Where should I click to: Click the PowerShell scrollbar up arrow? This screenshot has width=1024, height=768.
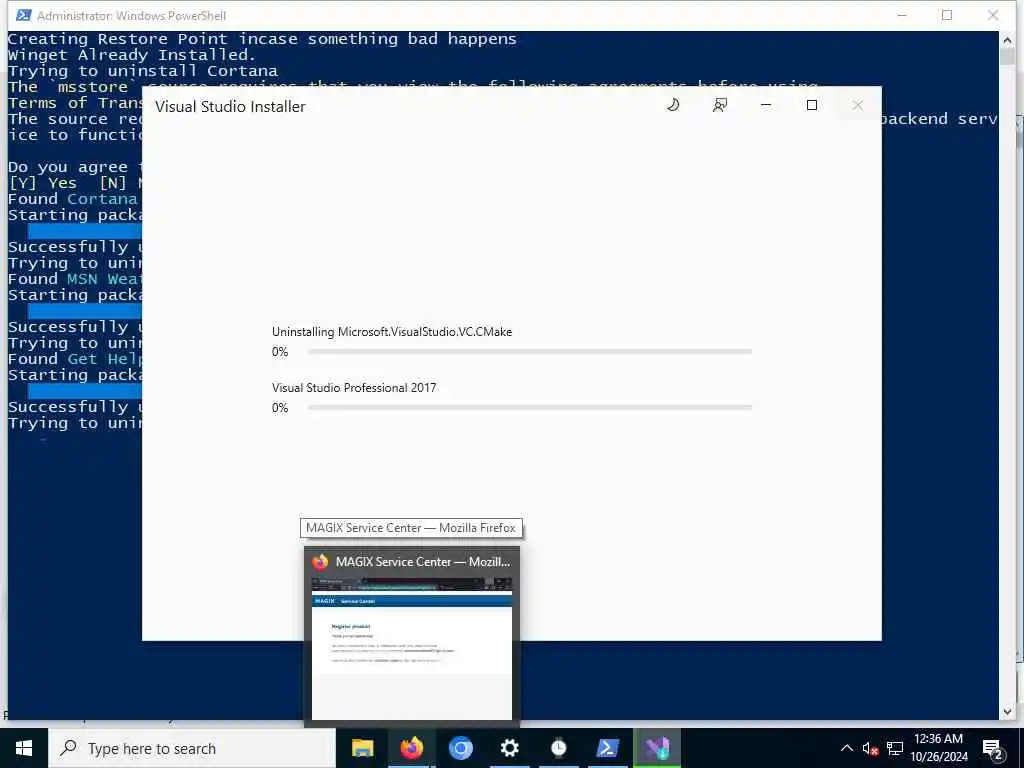tap(1007, 40)
